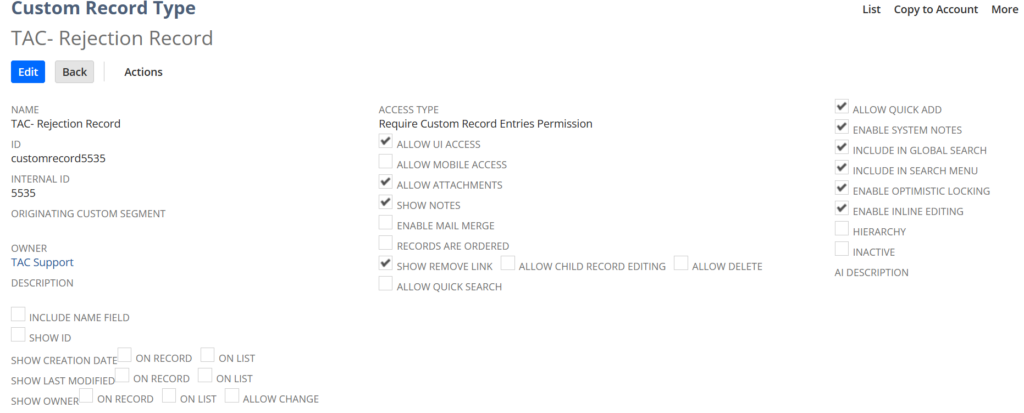
Task: Check the Allow Delete checkbox
Action: [x=681, y=263]
